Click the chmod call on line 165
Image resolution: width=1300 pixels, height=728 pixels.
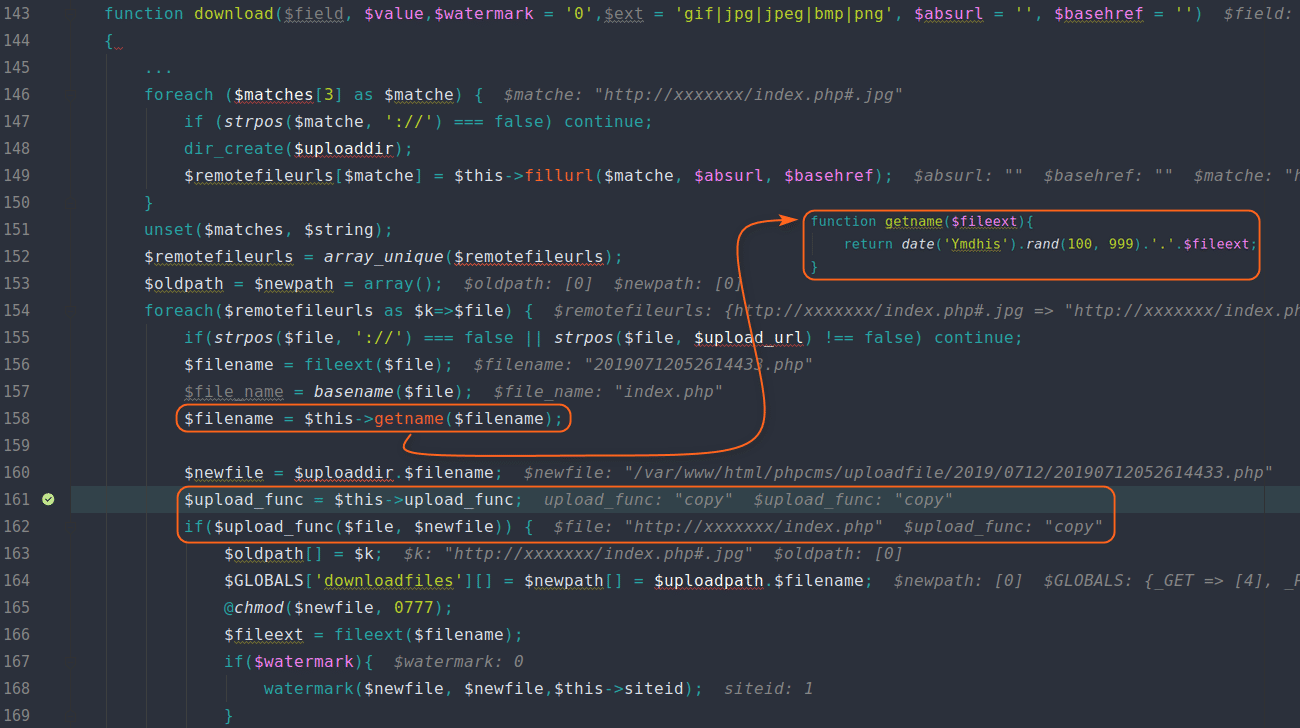click(x=259, y=608)
